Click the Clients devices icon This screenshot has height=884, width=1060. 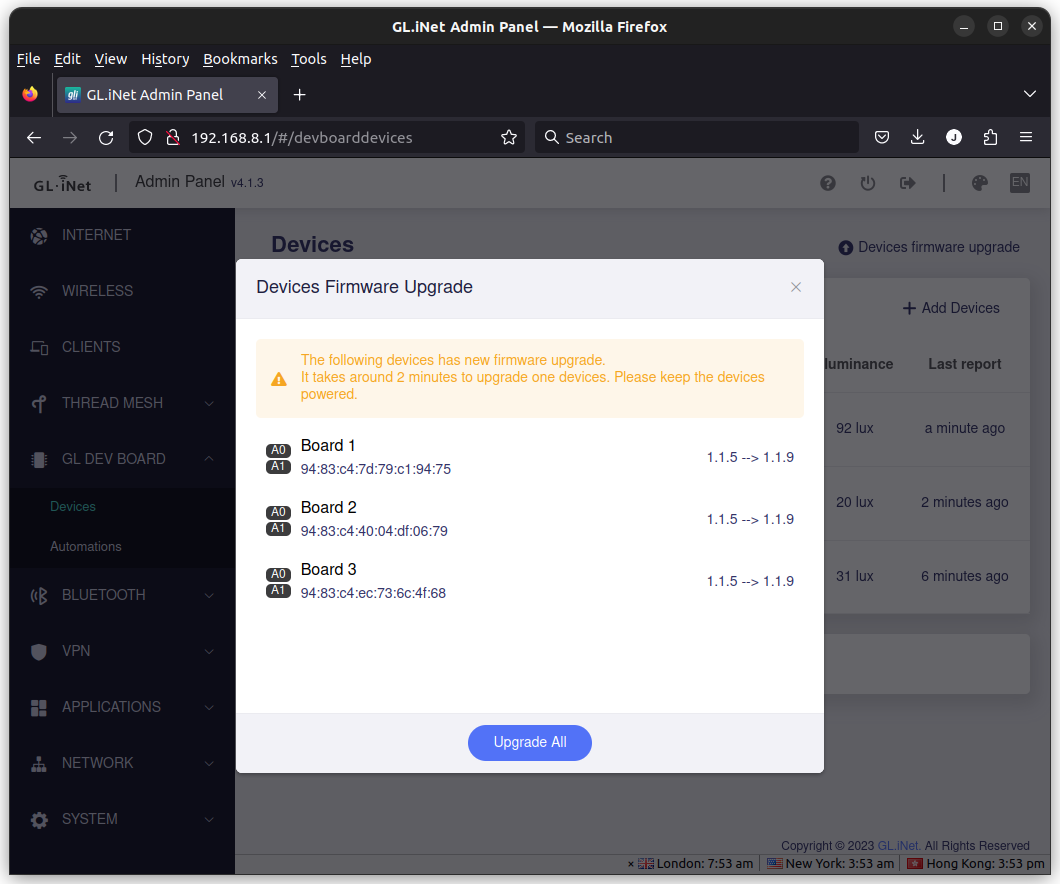pos(39,348)
